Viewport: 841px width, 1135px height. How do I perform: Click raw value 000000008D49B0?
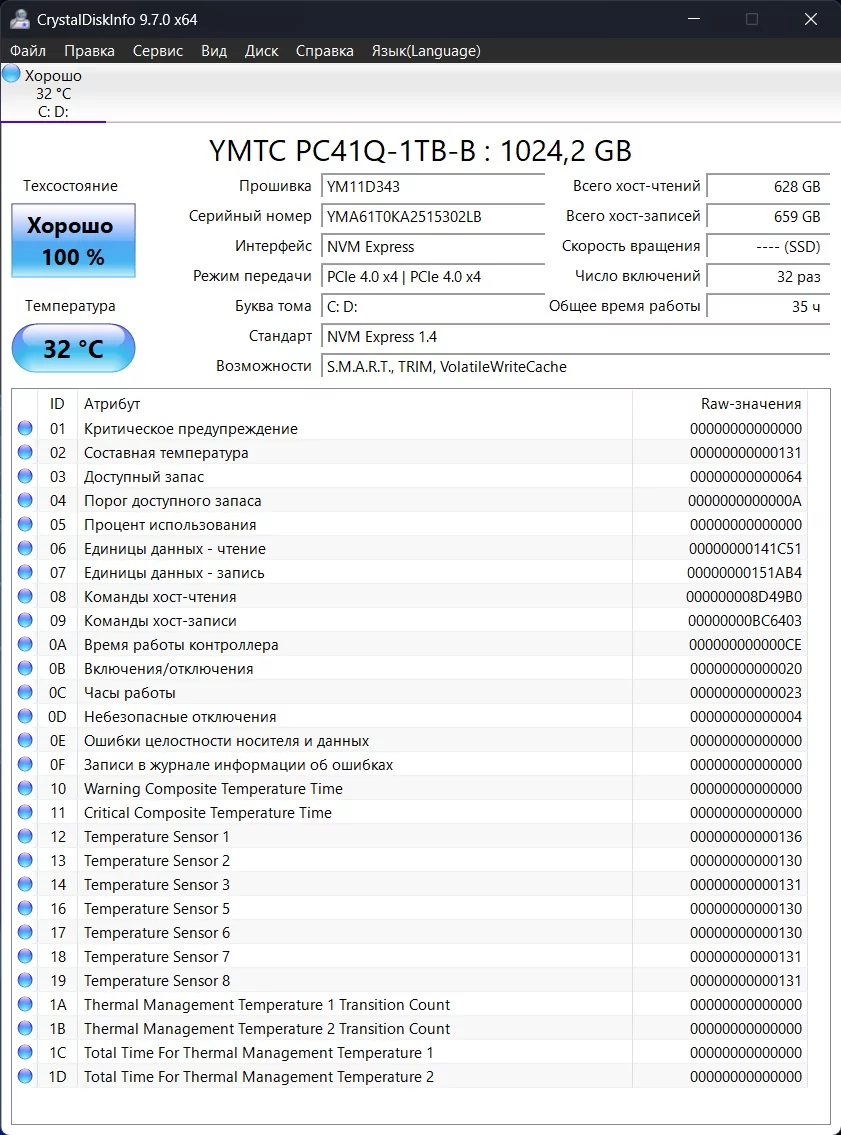click(744, 596)
